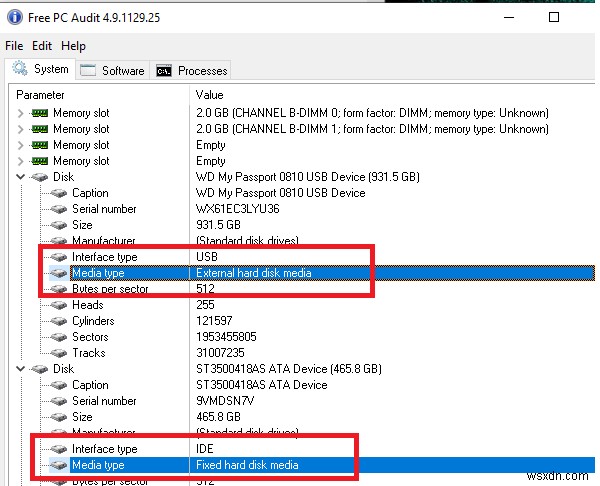
Task: Click drive icon next to 931.5 GB Size
Action: tap(59, 225)
